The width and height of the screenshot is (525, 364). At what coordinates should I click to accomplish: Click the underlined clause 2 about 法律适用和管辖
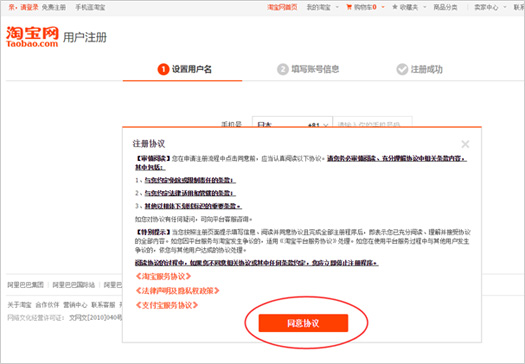point(190,193)
